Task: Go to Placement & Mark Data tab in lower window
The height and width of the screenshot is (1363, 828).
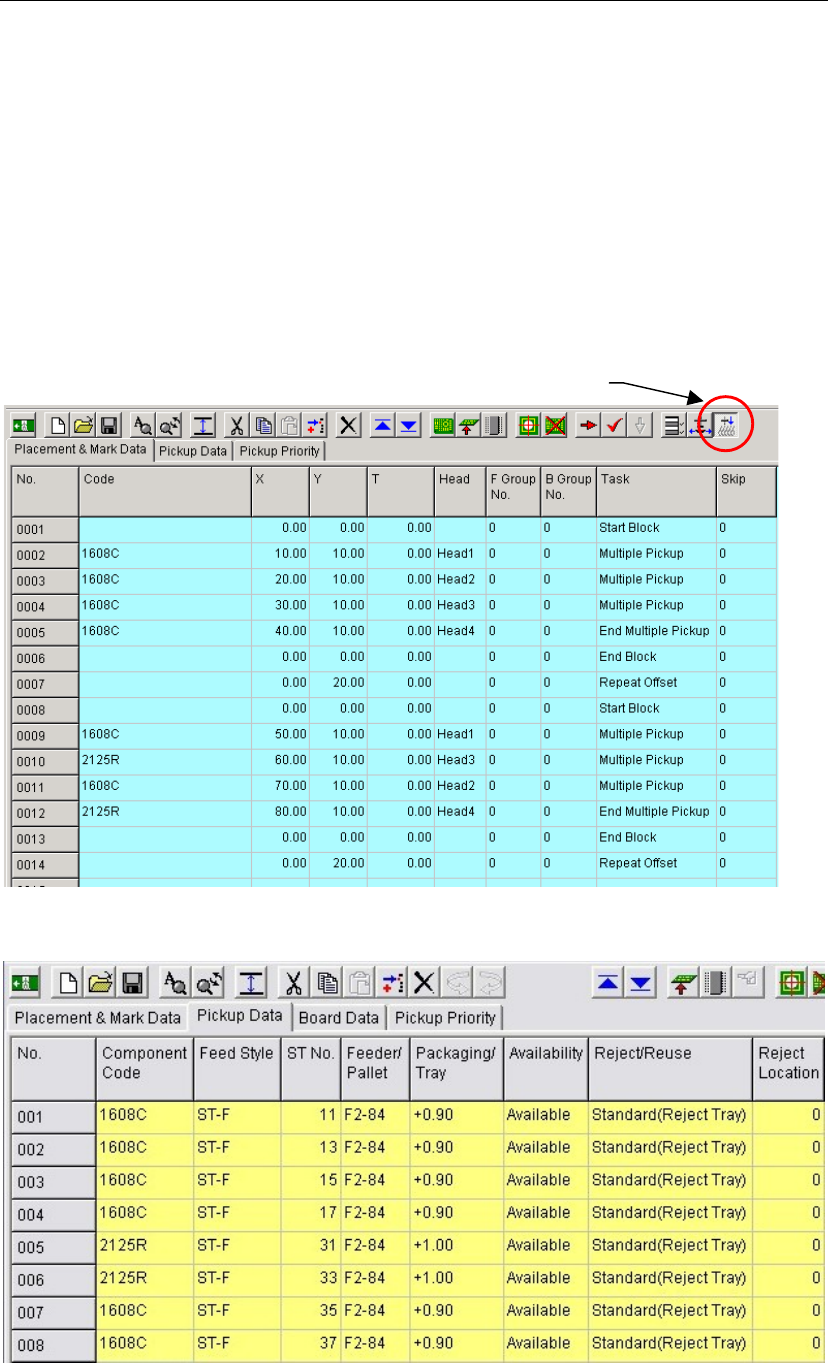Action: (96, 1018)
